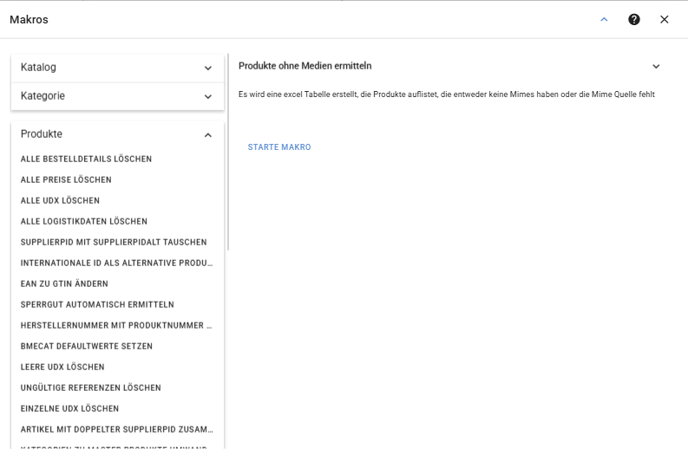Expand the Produkte ohne Medien ermitteln chevron
This screenshot has width=688, height=462.
coord(656,66)
